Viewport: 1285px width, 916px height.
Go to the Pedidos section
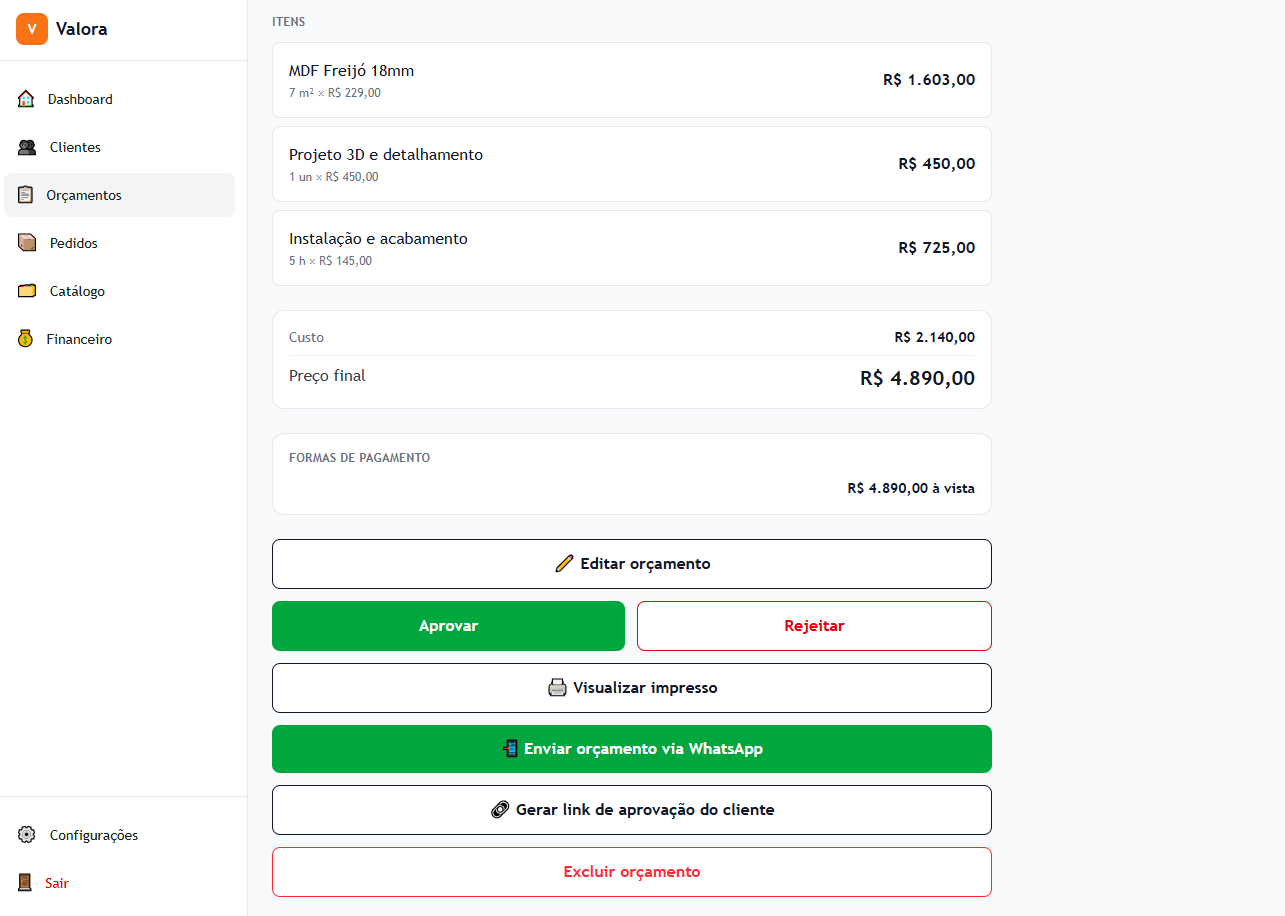tap(120, 243)
